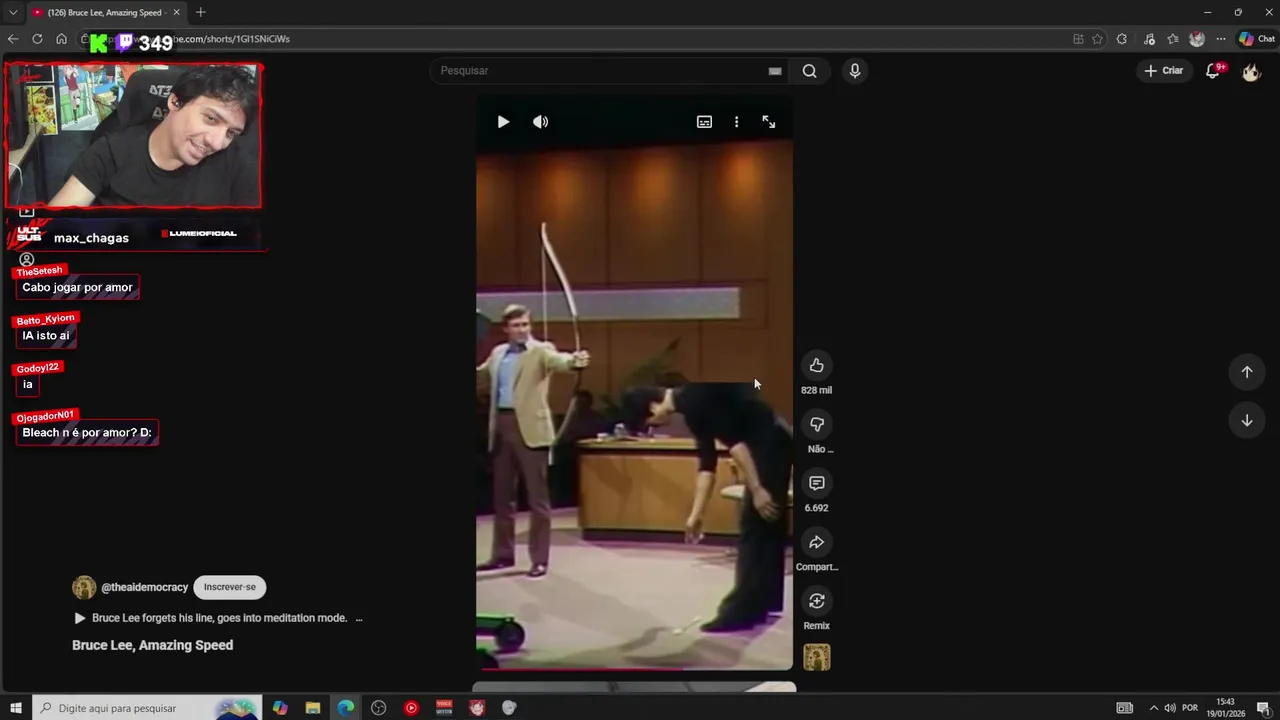The width and height of the screenshot is (1280, 720).
Task: Play the paused Short video
Action: pyautogui.click(x=503, y=122)
